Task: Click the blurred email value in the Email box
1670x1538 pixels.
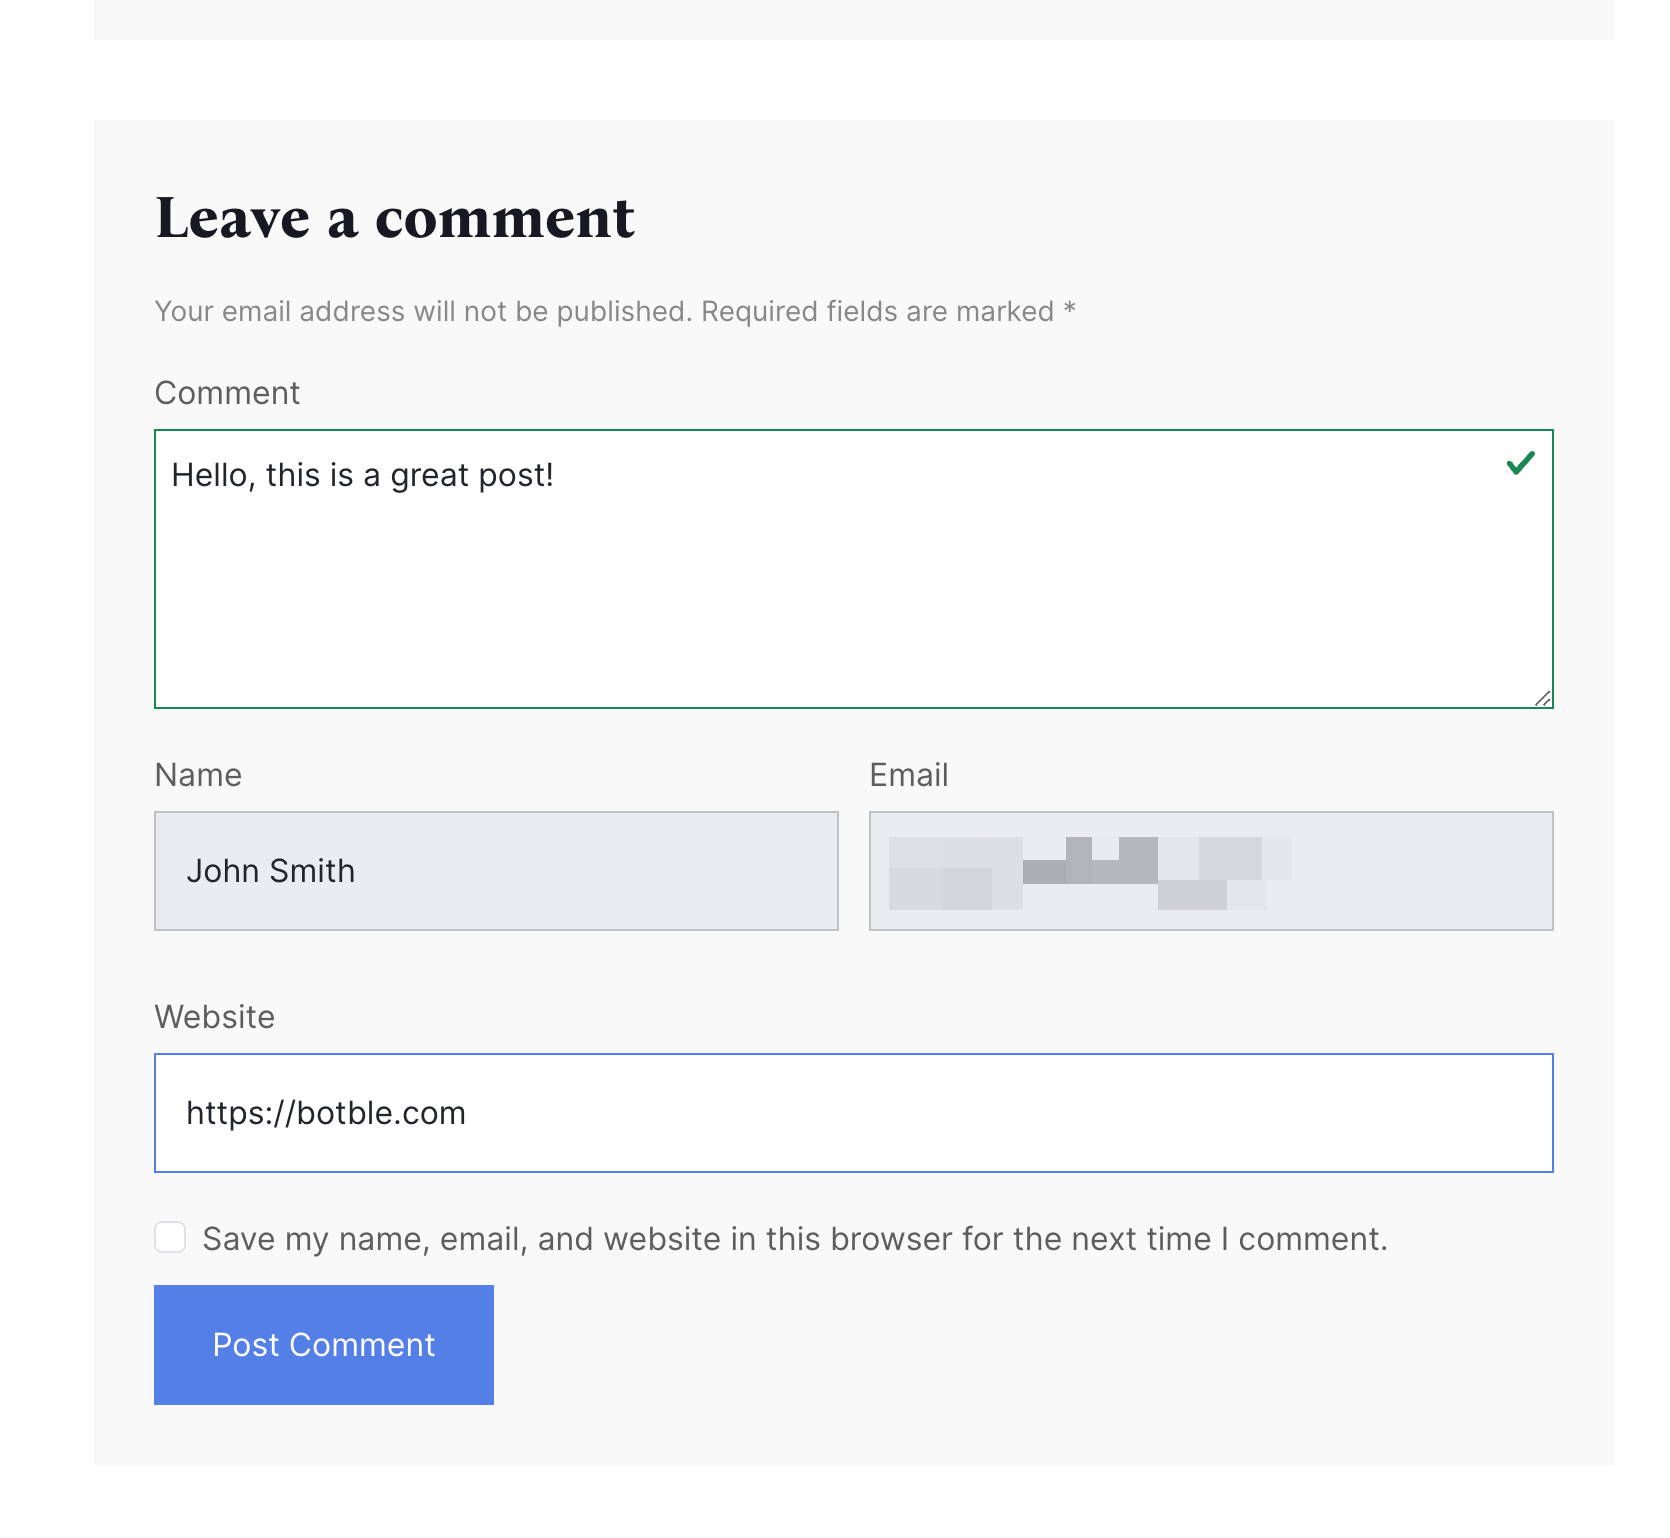Action: (x=1080, y=871)
